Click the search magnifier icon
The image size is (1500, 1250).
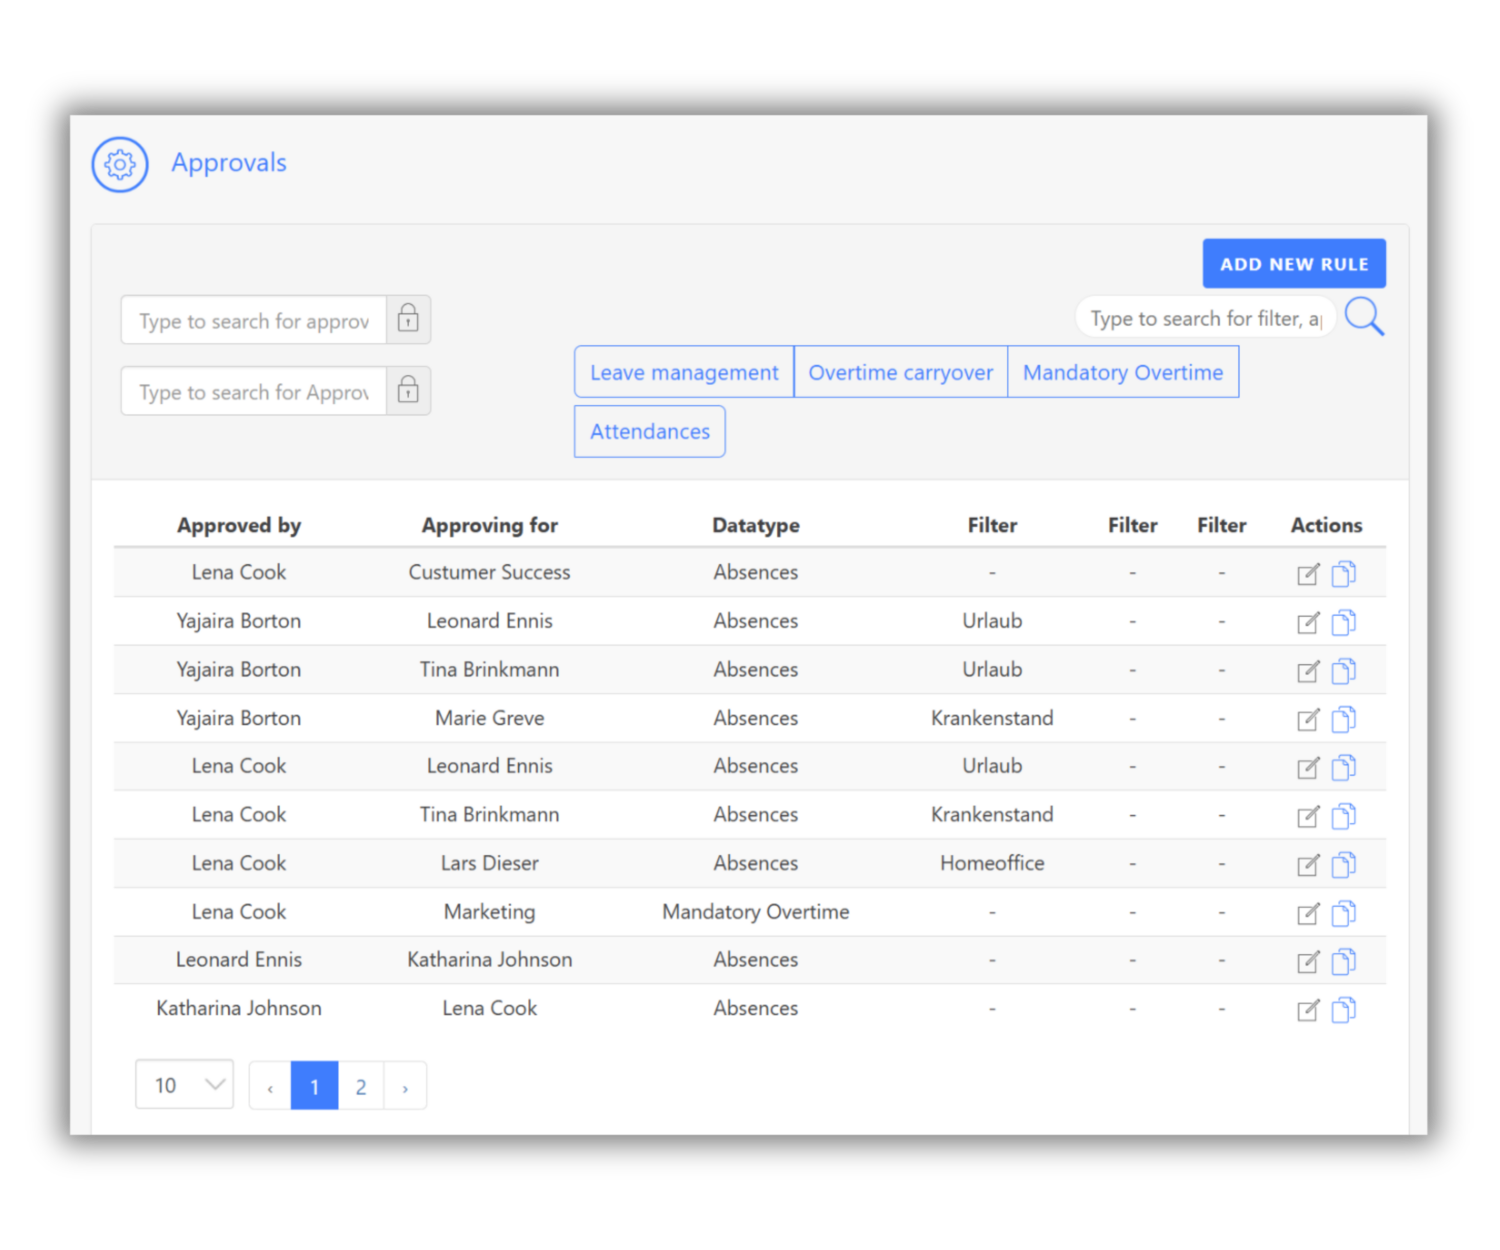point(1364,317)
